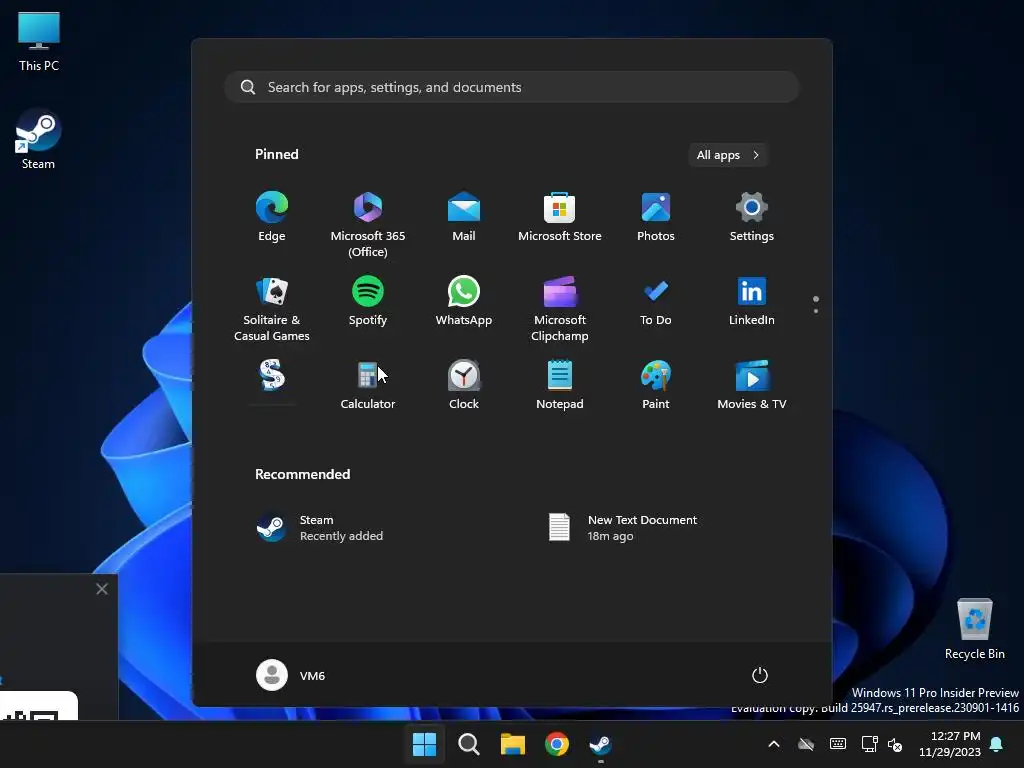The height and width of the screenshot is (768, 1024).
Task: Open Solitaire & Casual Games
Action: (272, 308)
